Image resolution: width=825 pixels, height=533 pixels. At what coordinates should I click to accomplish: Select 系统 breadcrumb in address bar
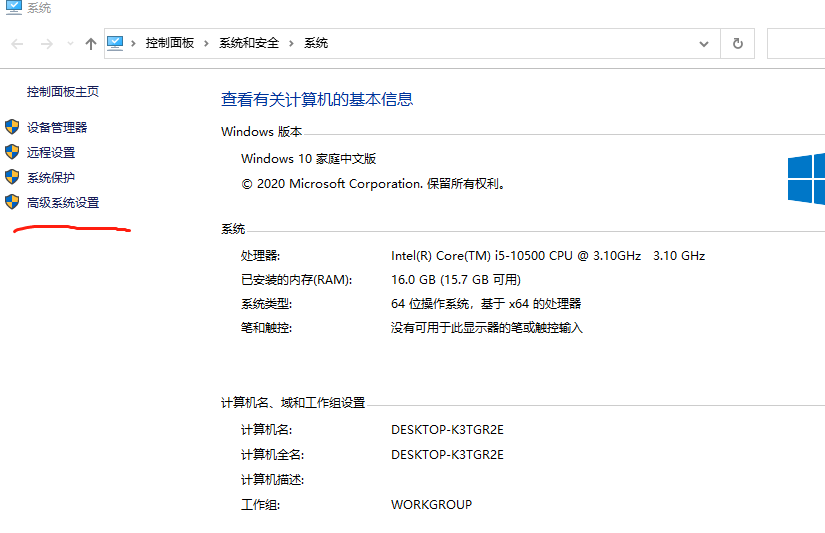point(316,43)
